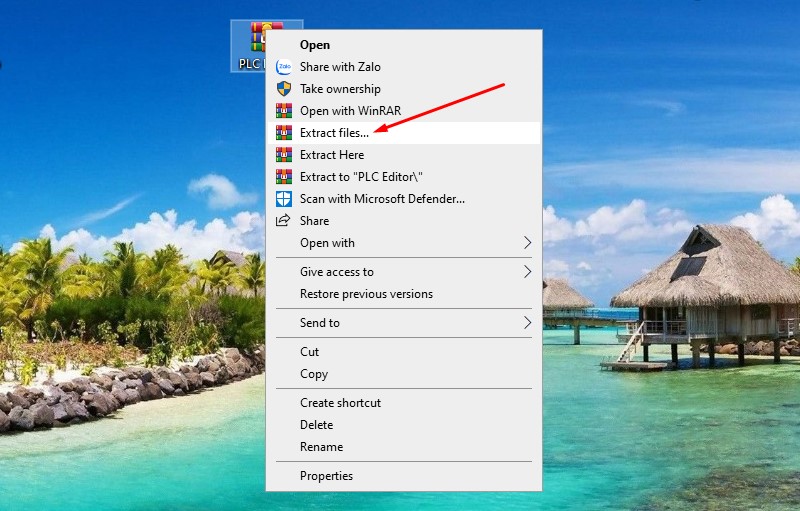Viewport: 800px width, 511px height.
Task: Open the Open with submenu entry
Action: 404,243
